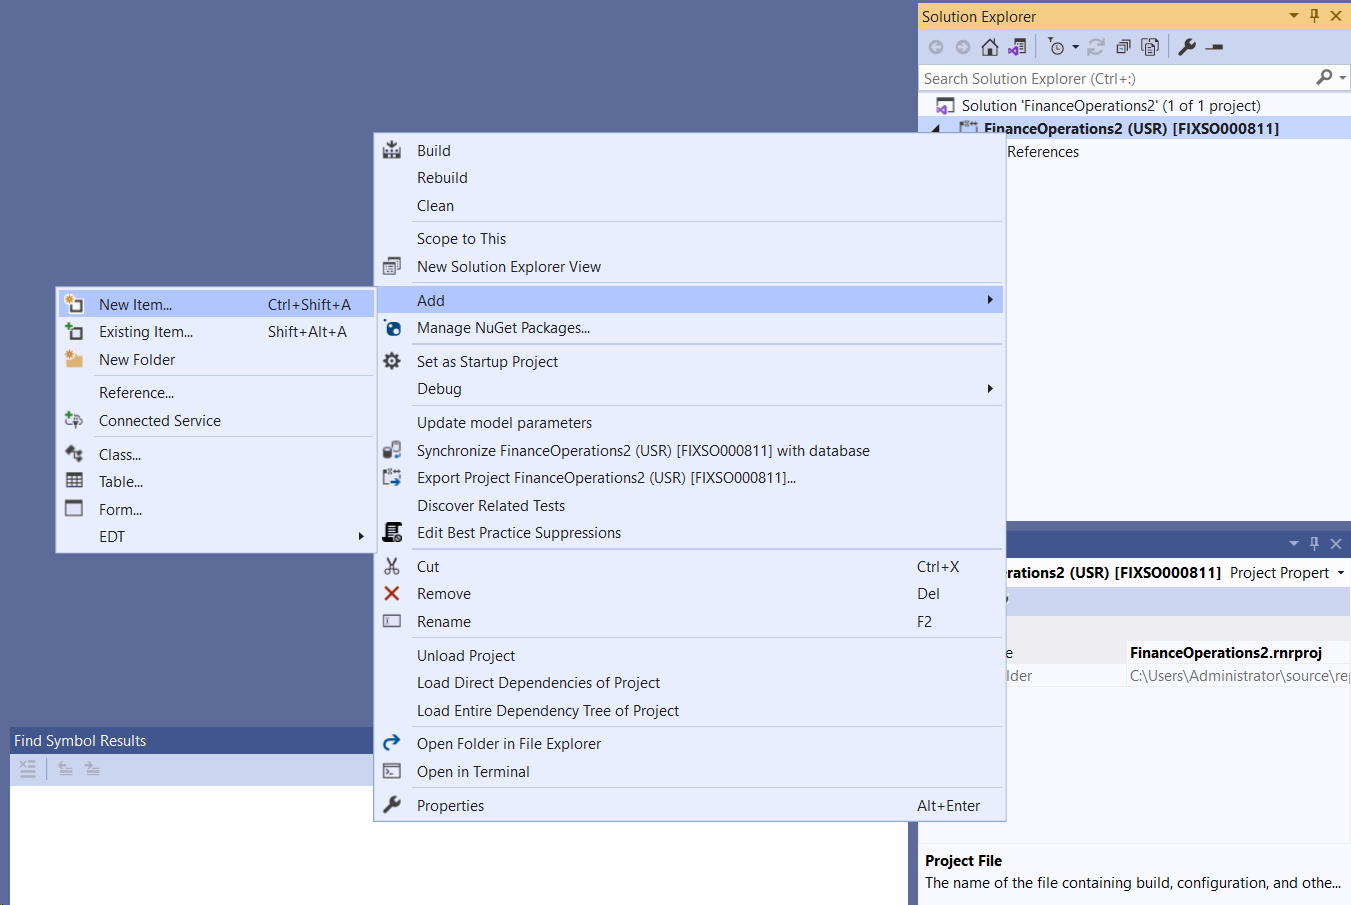This screenshot has width=1351, height=905.
Task: Click the wrench icon beside Properties menu entry
Action: click(x=392, y=805)
